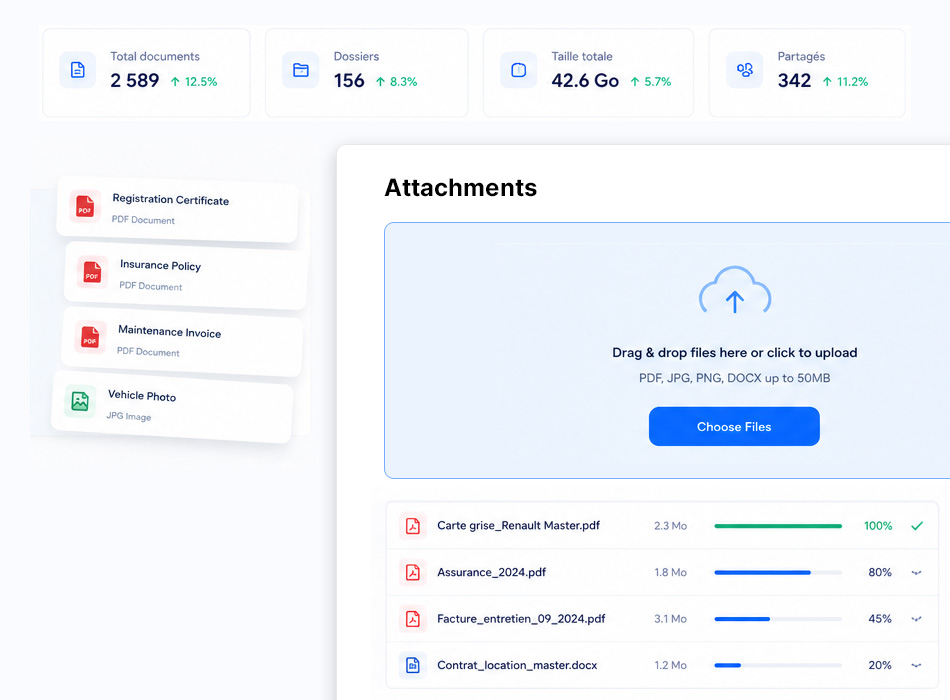Click the PDF, JPG, PNG, DOCX format hint

tap(734, 378)
